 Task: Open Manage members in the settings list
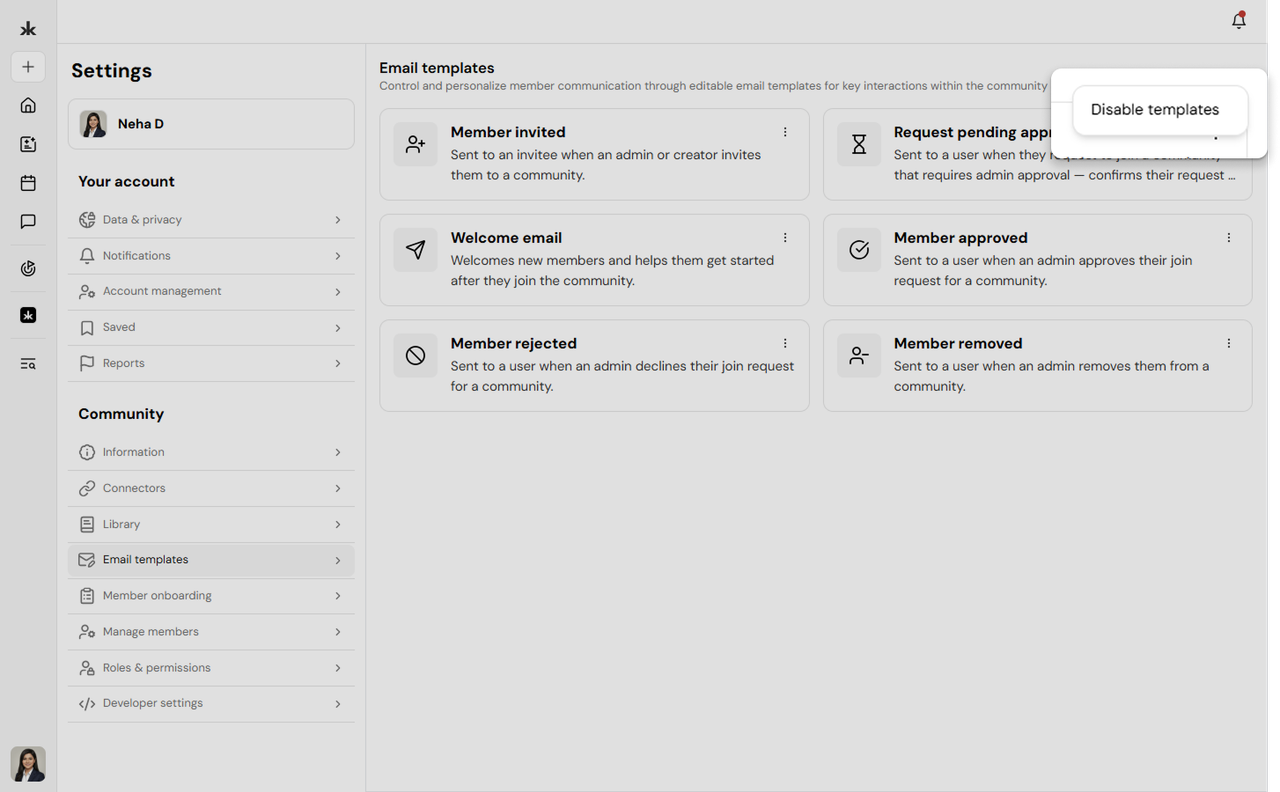[211, 632]
